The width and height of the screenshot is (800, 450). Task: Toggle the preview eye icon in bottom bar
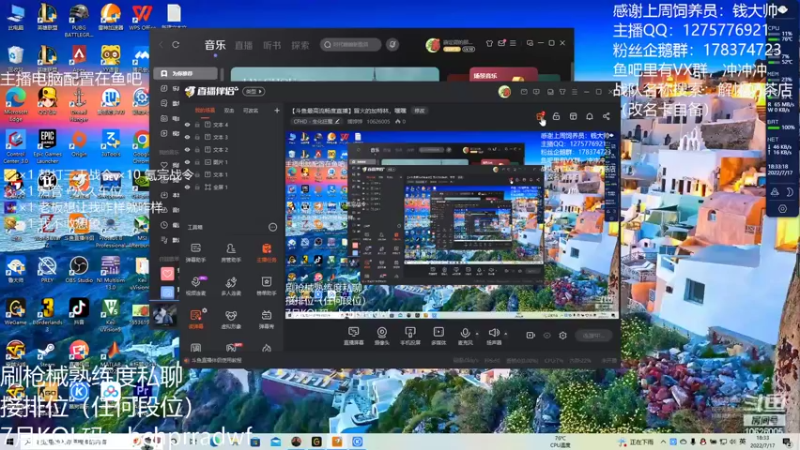546,335
